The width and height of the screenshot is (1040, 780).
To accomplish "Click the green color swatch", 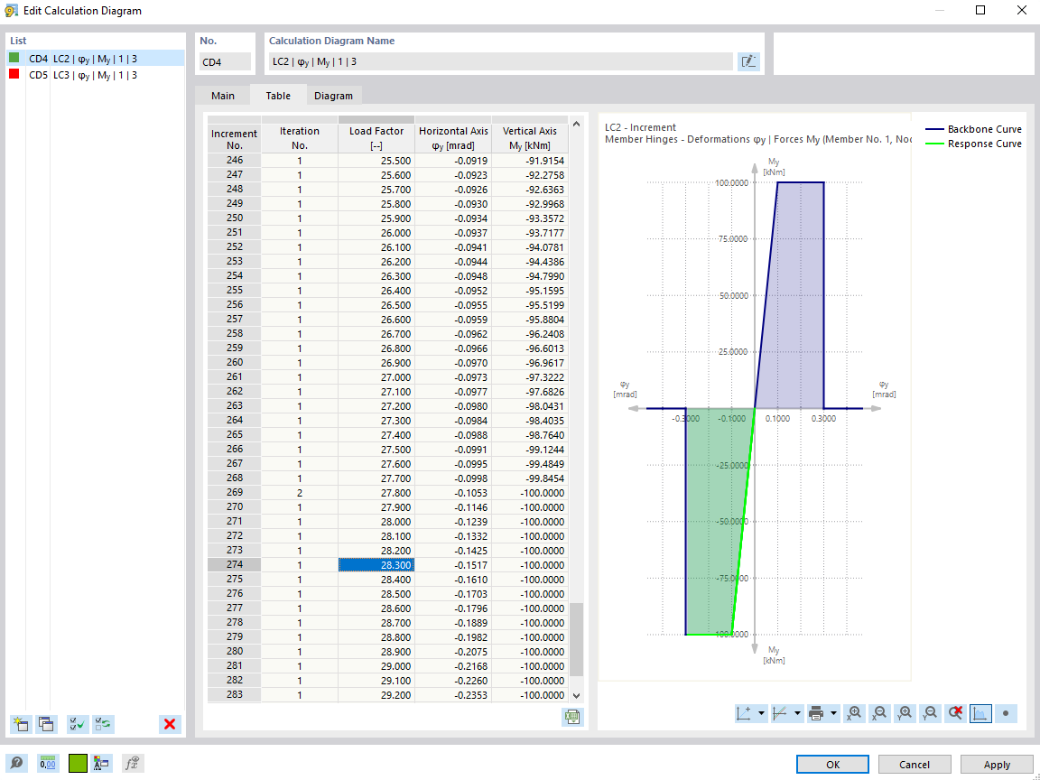I will coord(78,763).
